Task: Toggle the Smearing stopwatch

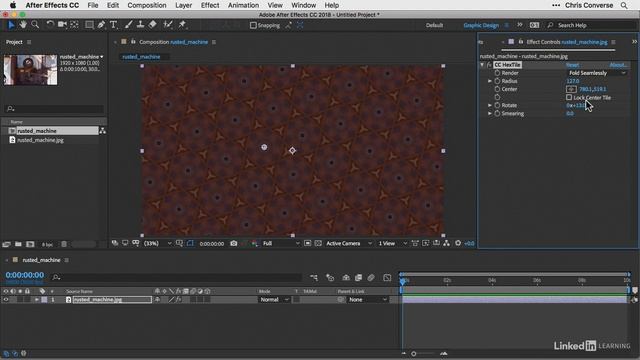Action: point(497,113)
